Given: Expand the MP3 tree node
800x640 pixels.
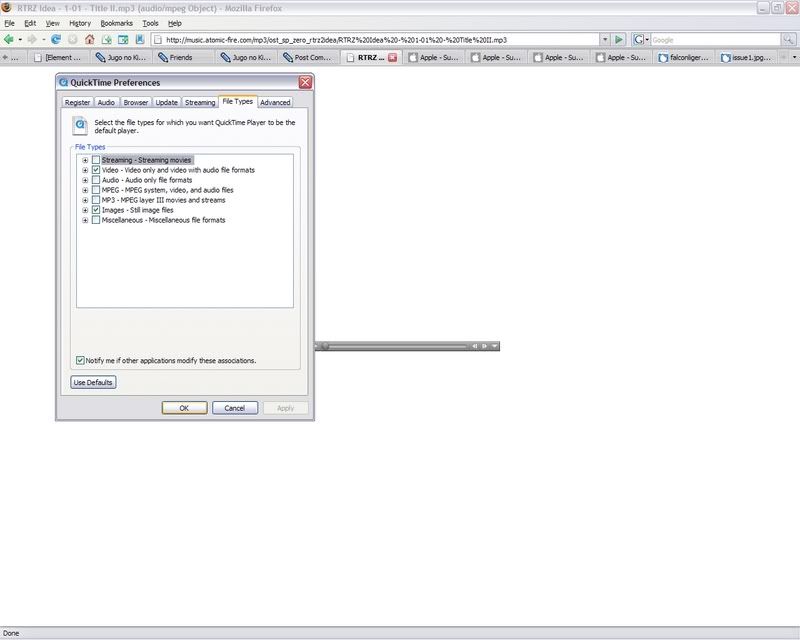Looking at the screenshot, I should pyautogui.click(x=85, y=200).
